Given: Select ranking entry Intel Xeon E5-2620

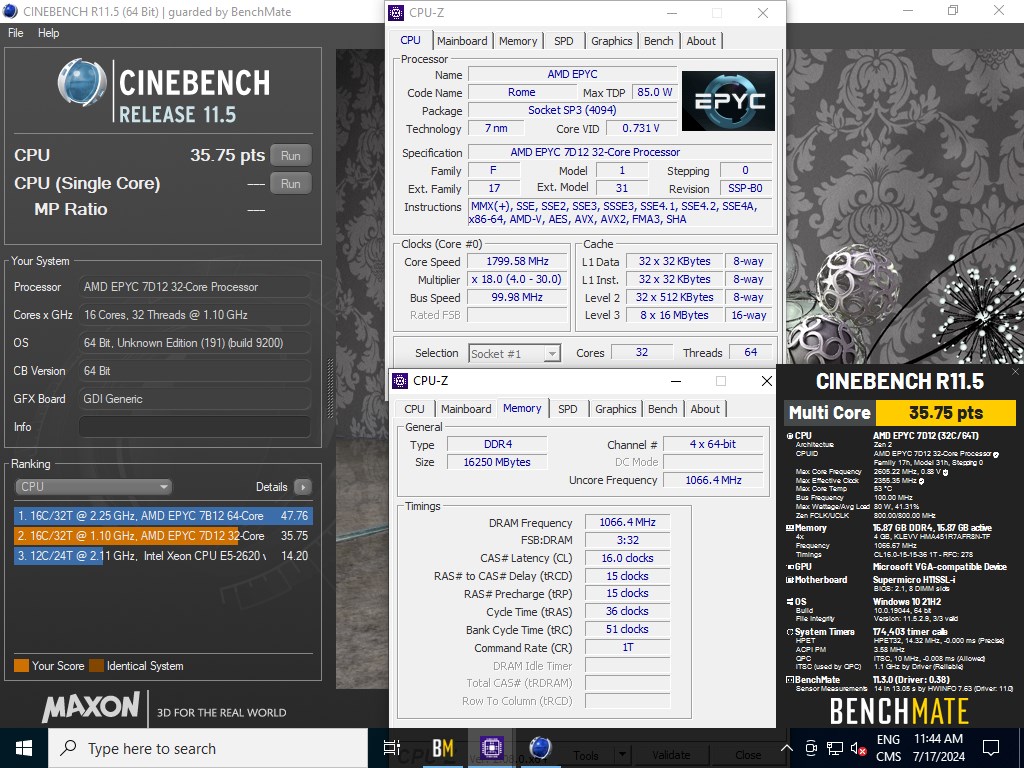Looking at the screenshot, I should [163, 556].
